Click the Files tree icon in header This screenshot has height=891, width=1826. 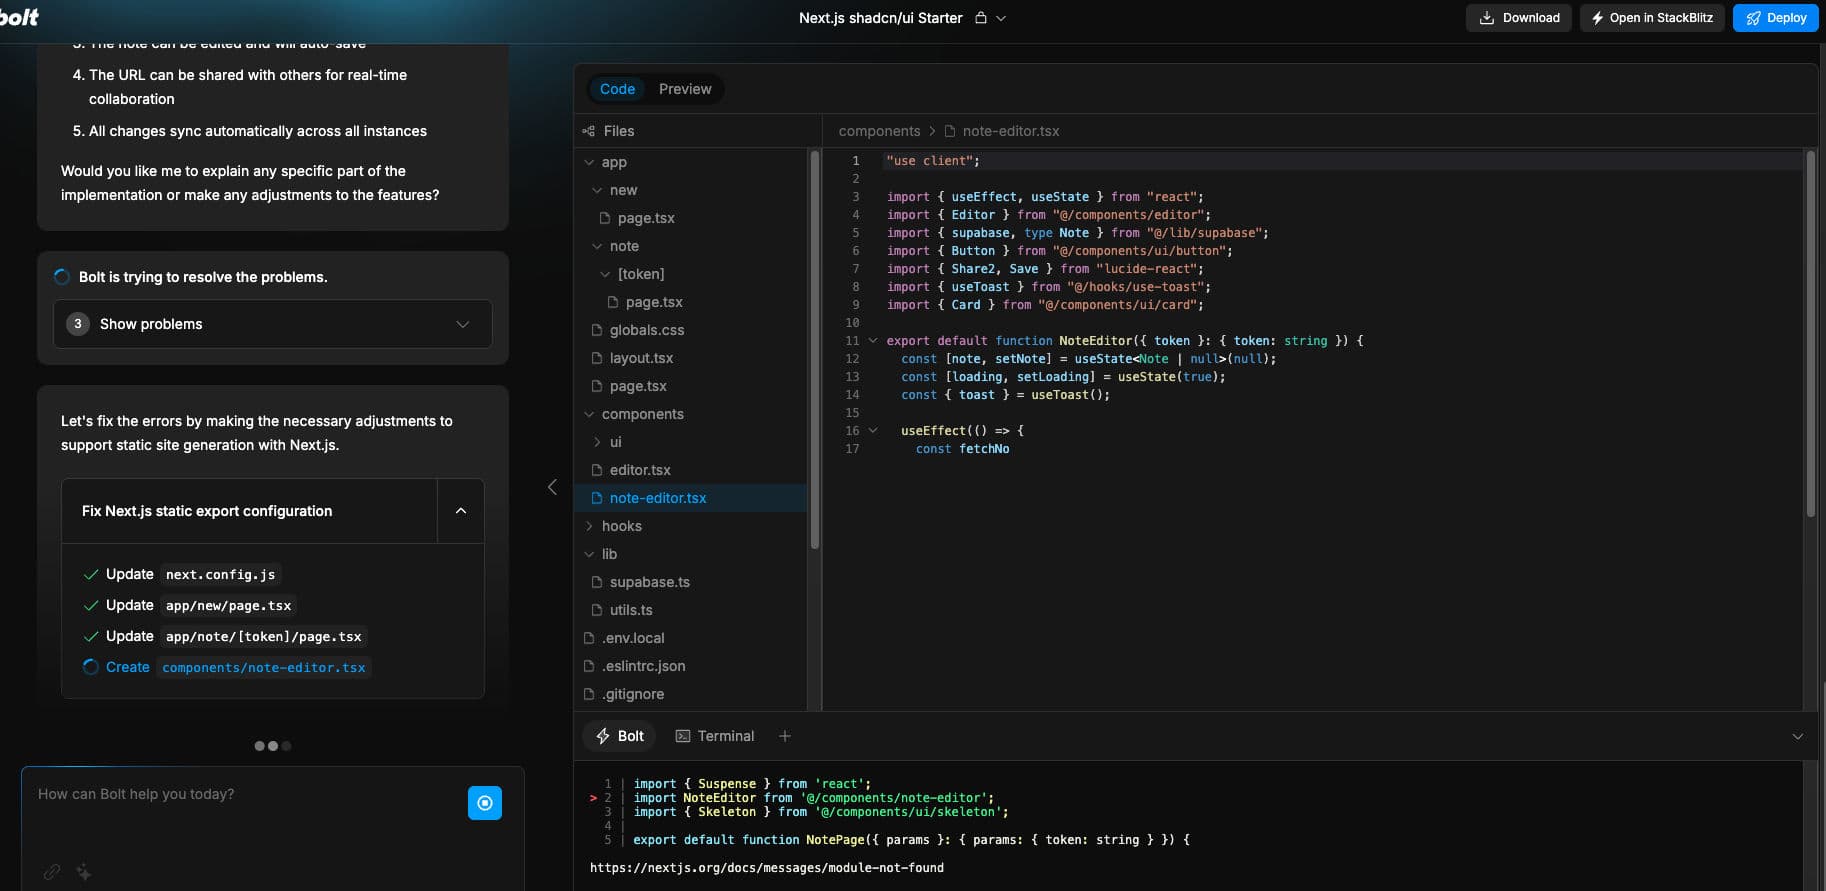(x=588, y=131)
